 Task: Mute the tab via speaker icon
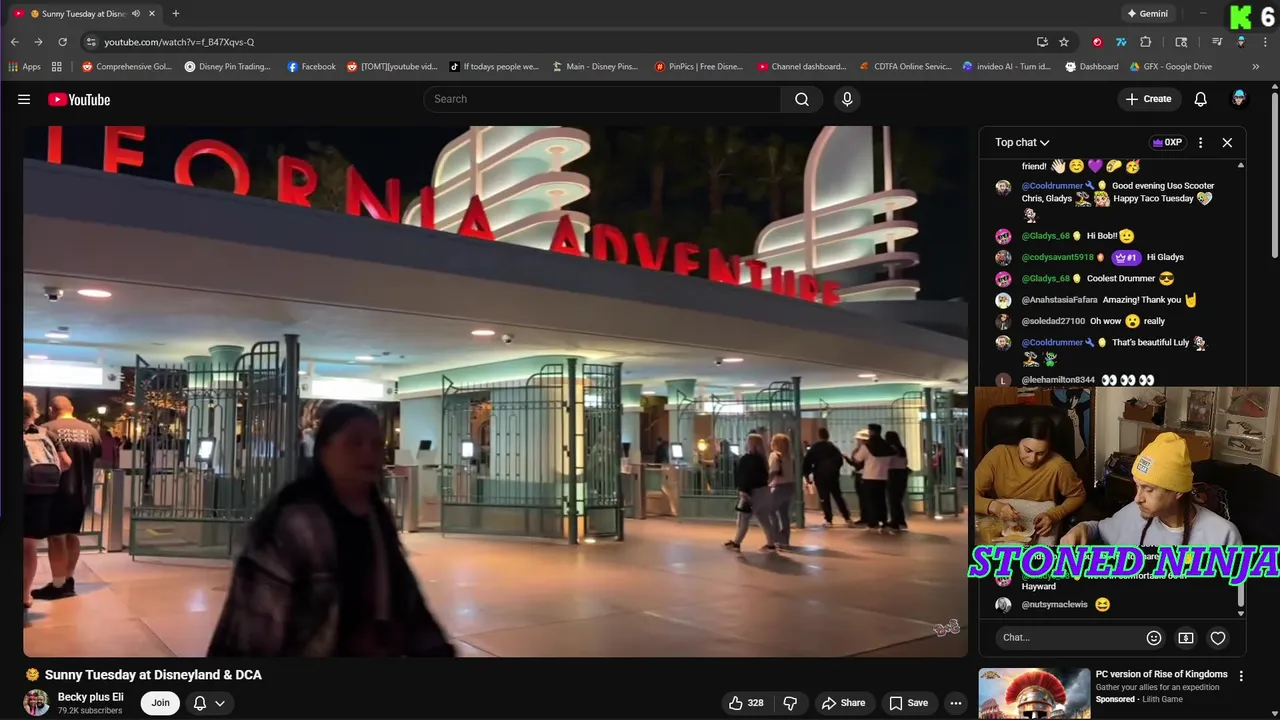pyautogui.click(x=136, y=14)
